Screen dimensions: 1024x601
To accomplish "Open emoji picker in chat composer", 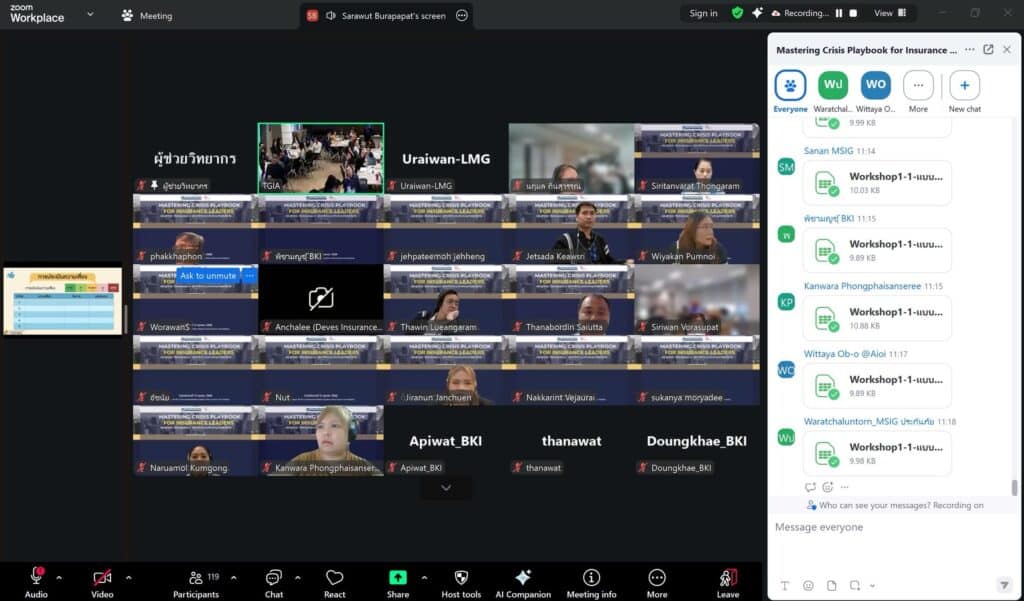I will pyautogui.click(x=808, y=585).
